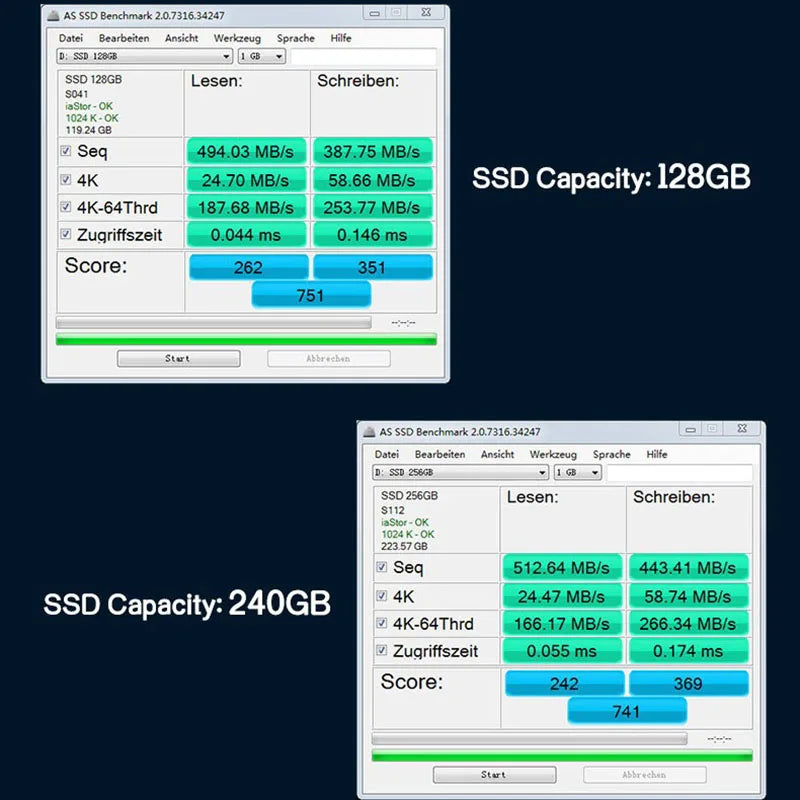Open the Datei menu in the 128GB window

[70, 38]
